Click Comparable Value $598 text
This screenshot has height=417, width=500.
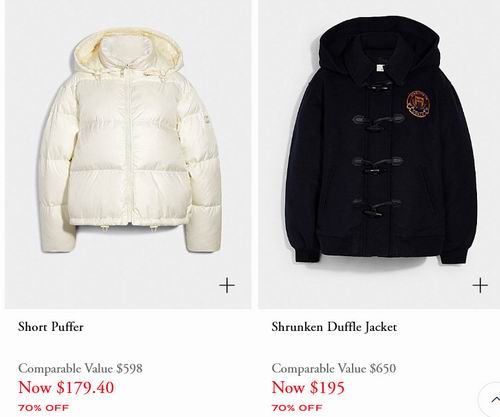tap(80, 368)
